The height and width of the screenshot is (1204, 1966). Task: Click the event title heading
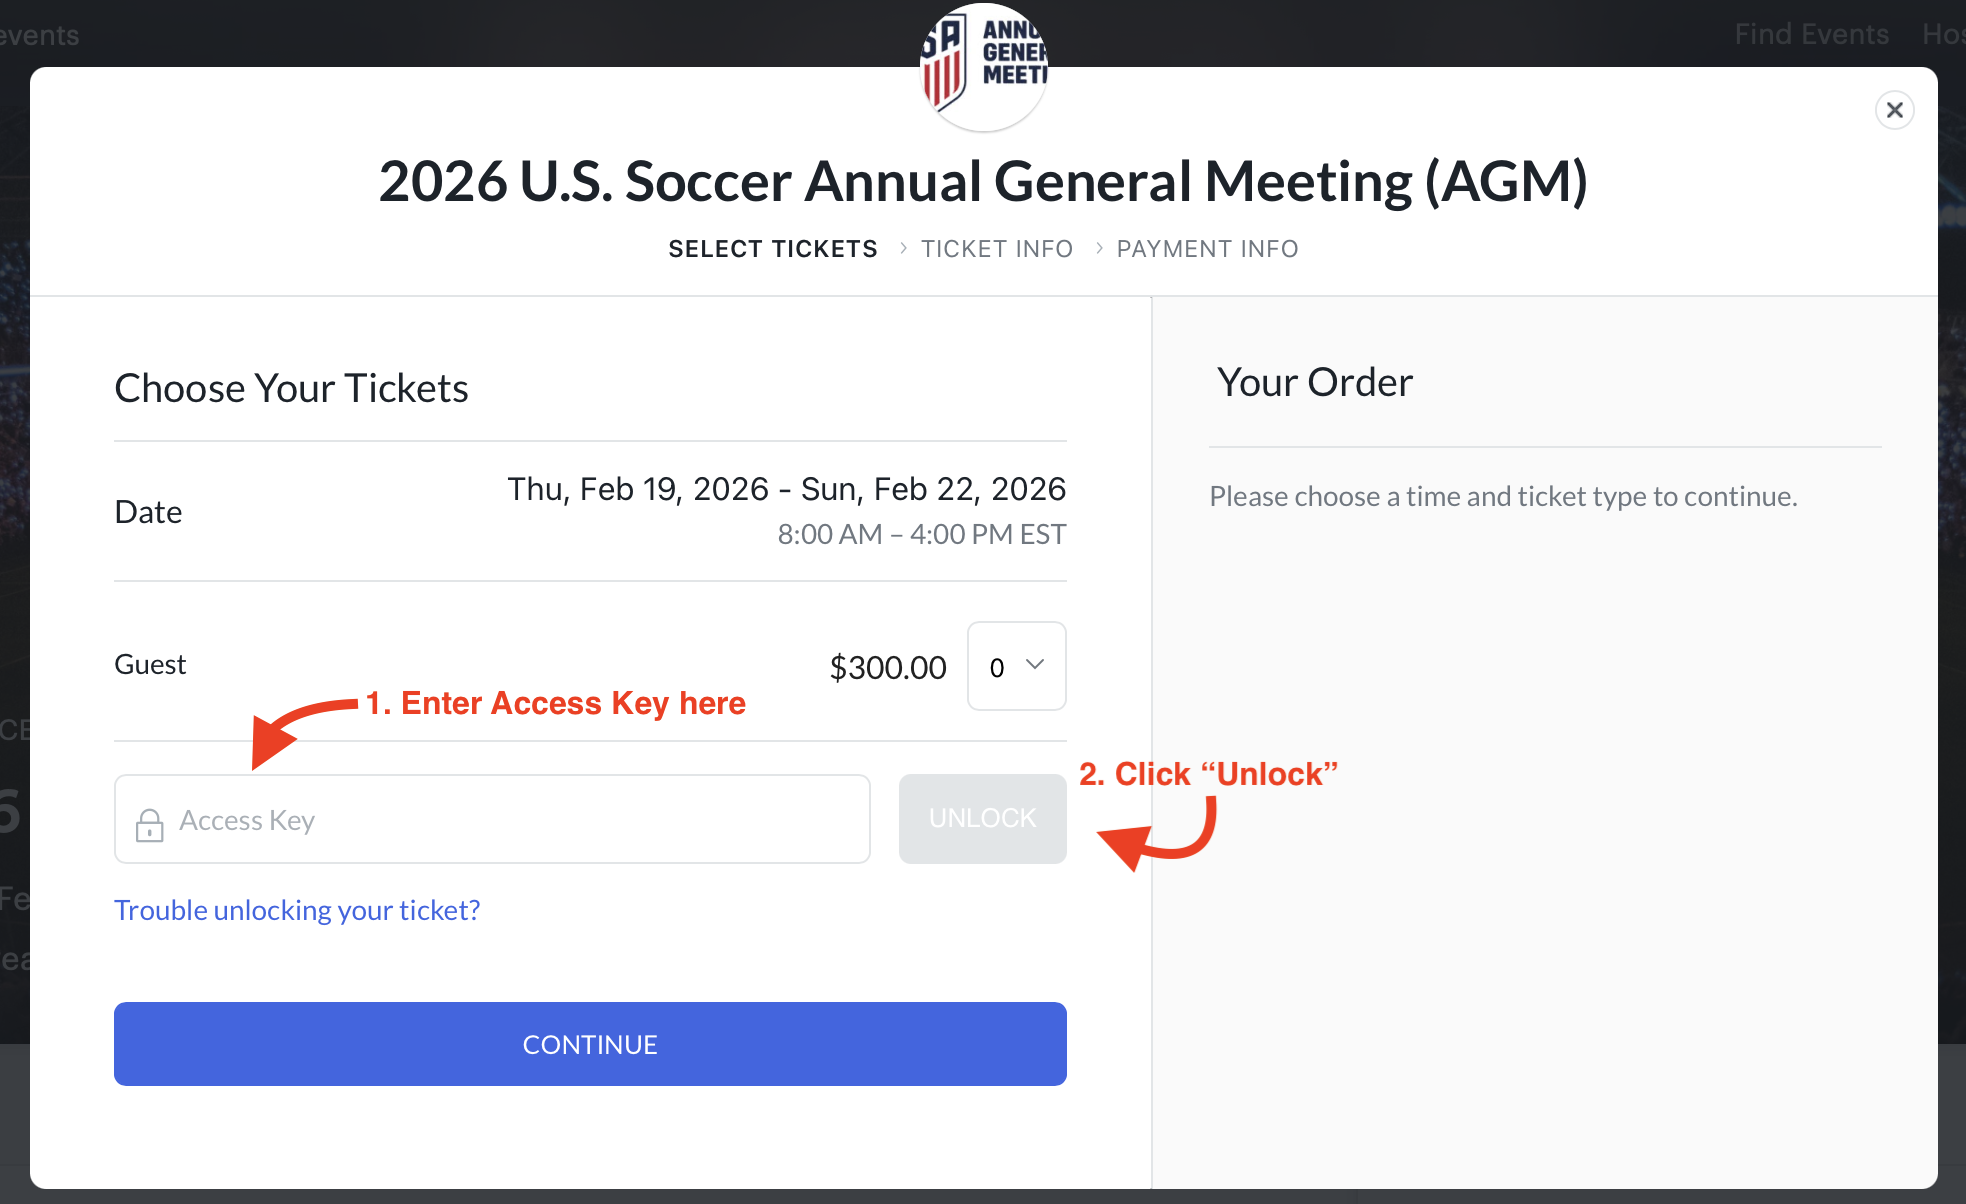[x=983, y=181]
